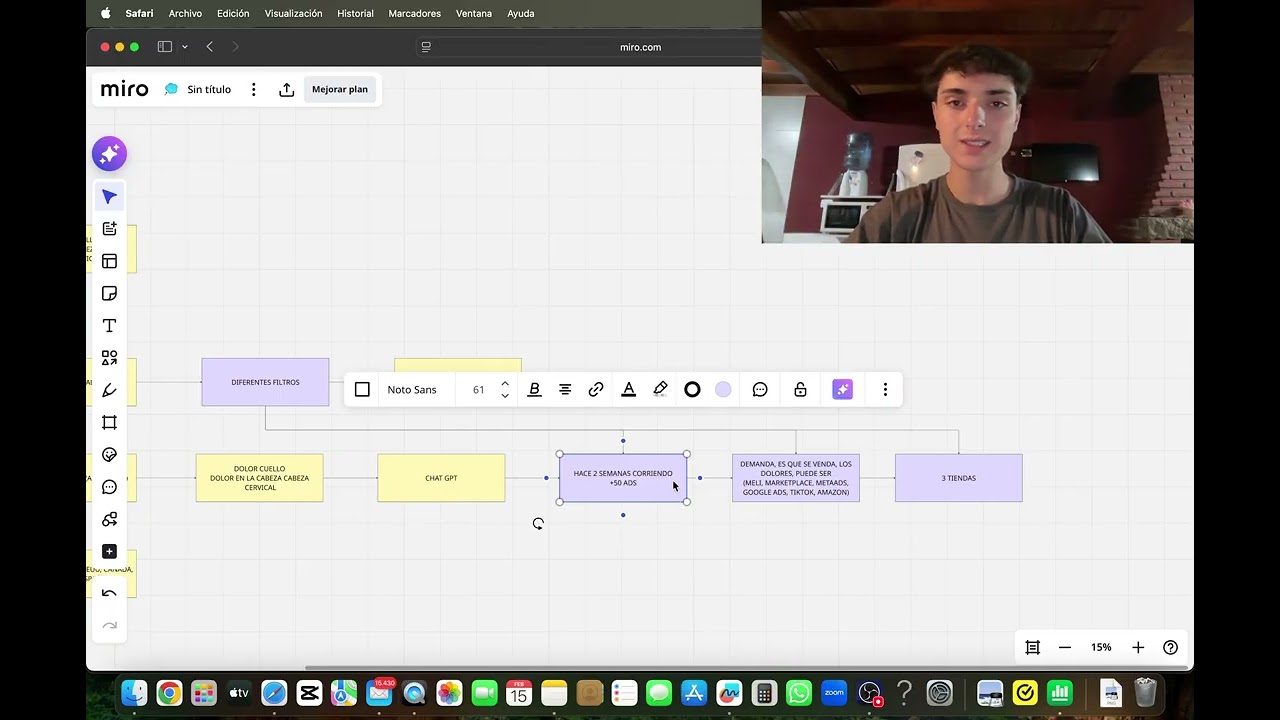Screen dimensions: 1280x720
Task: Open fill color lavender swatch
Action: (x=723, y=390)
